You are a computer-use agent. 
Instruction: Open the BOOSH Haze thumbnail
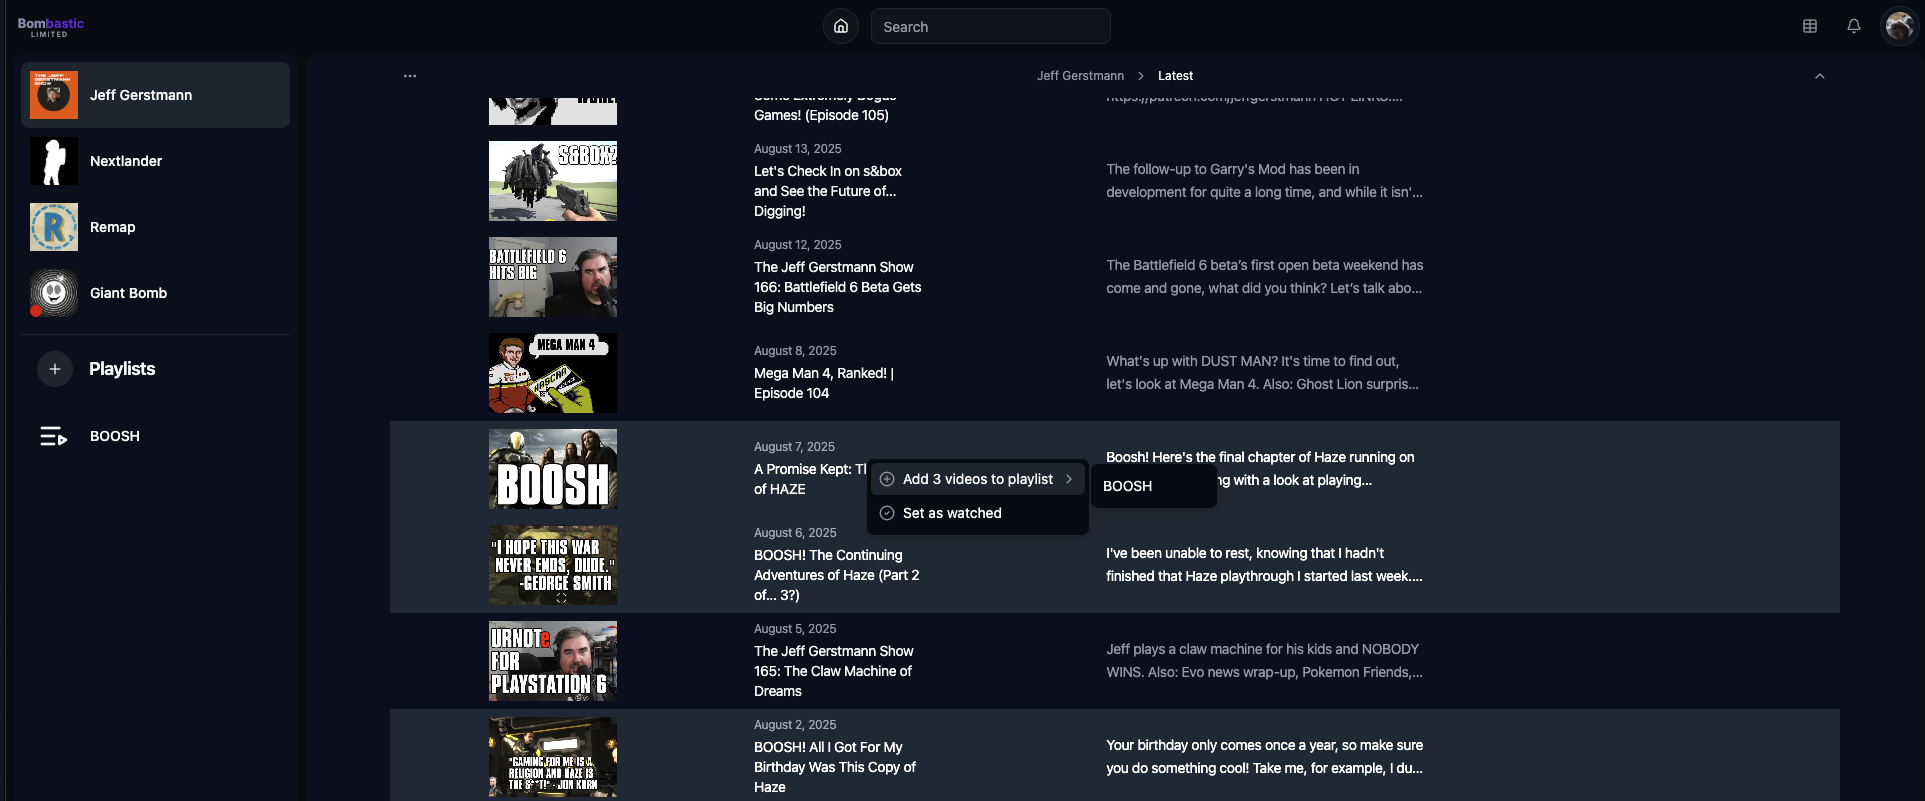point(553,469)
